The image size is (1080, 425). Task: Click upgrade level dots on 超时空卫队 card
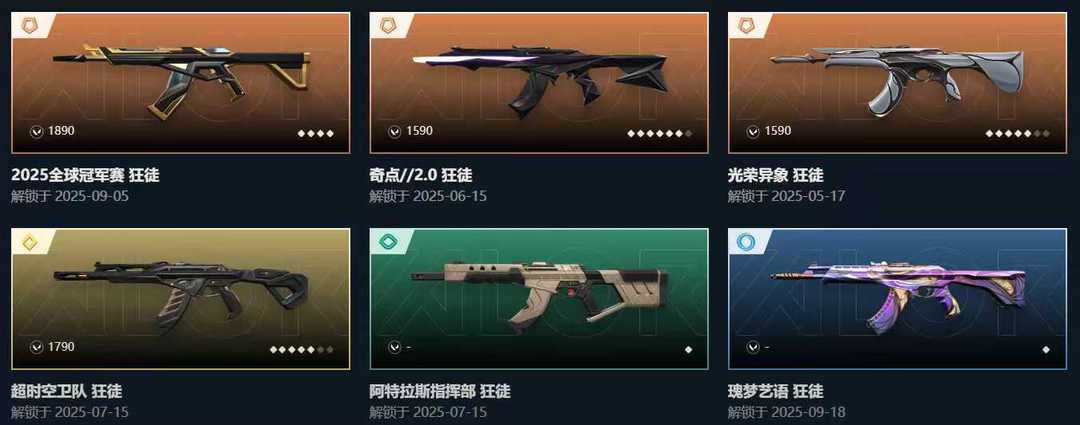302,349
